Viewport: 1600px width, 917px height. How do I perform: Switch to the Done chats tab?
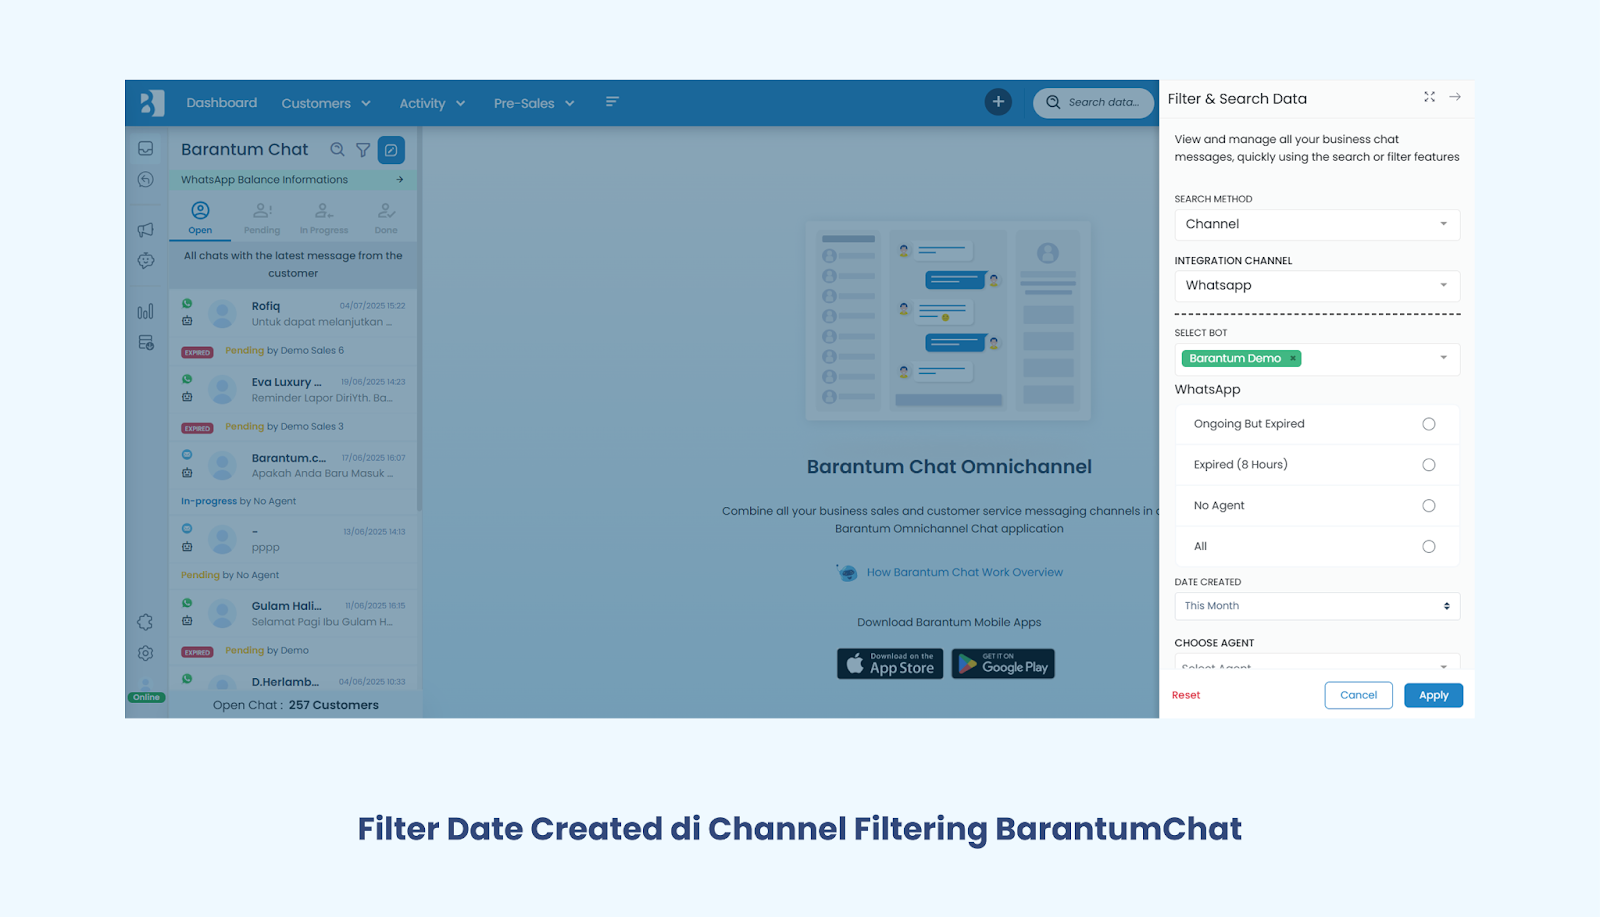(x=386, y=218)
